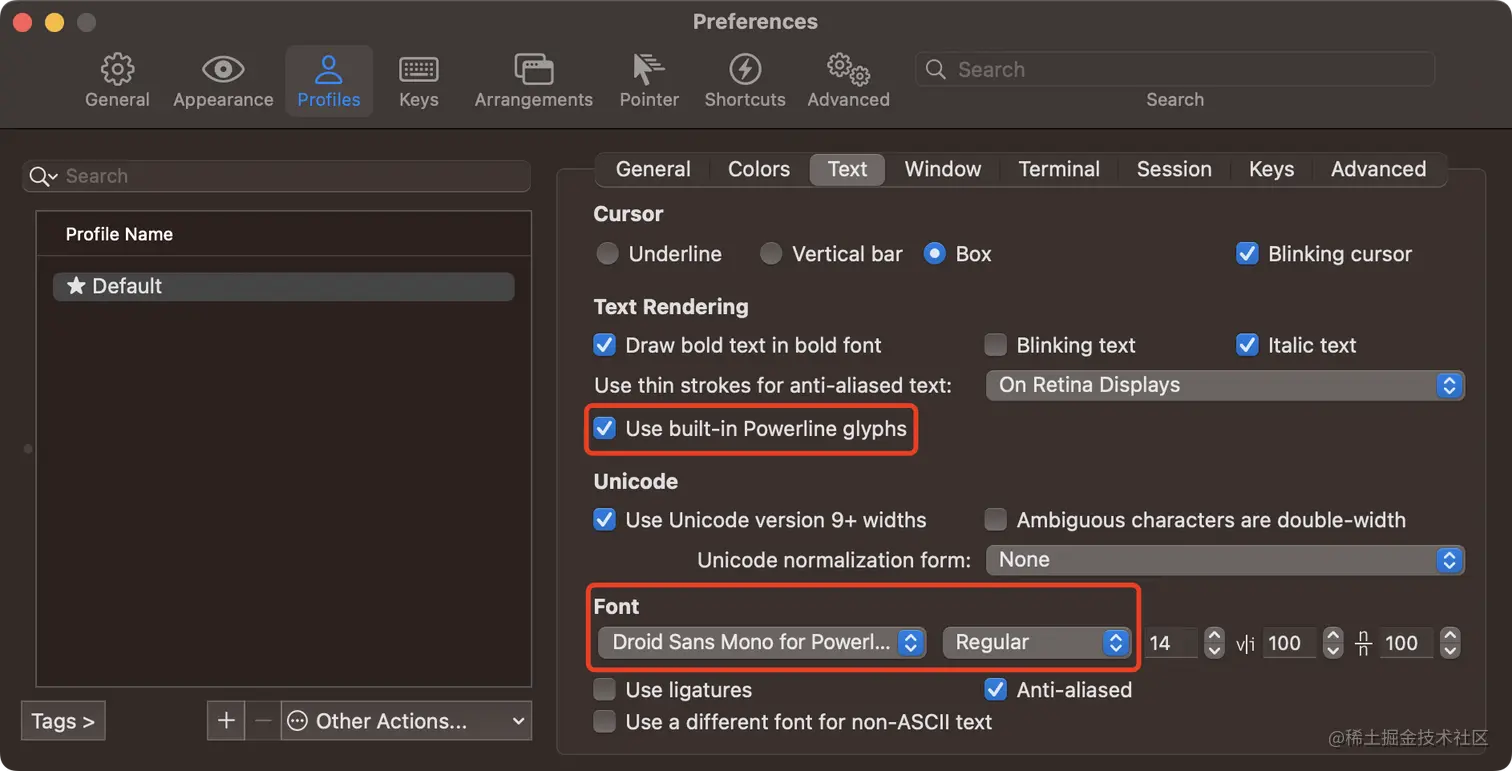The height and width of the screenshot is (771, 1512).
Task: Toggle the Anti-aliased checkbox
Action: pyautogui.click(x=995, y=690)
